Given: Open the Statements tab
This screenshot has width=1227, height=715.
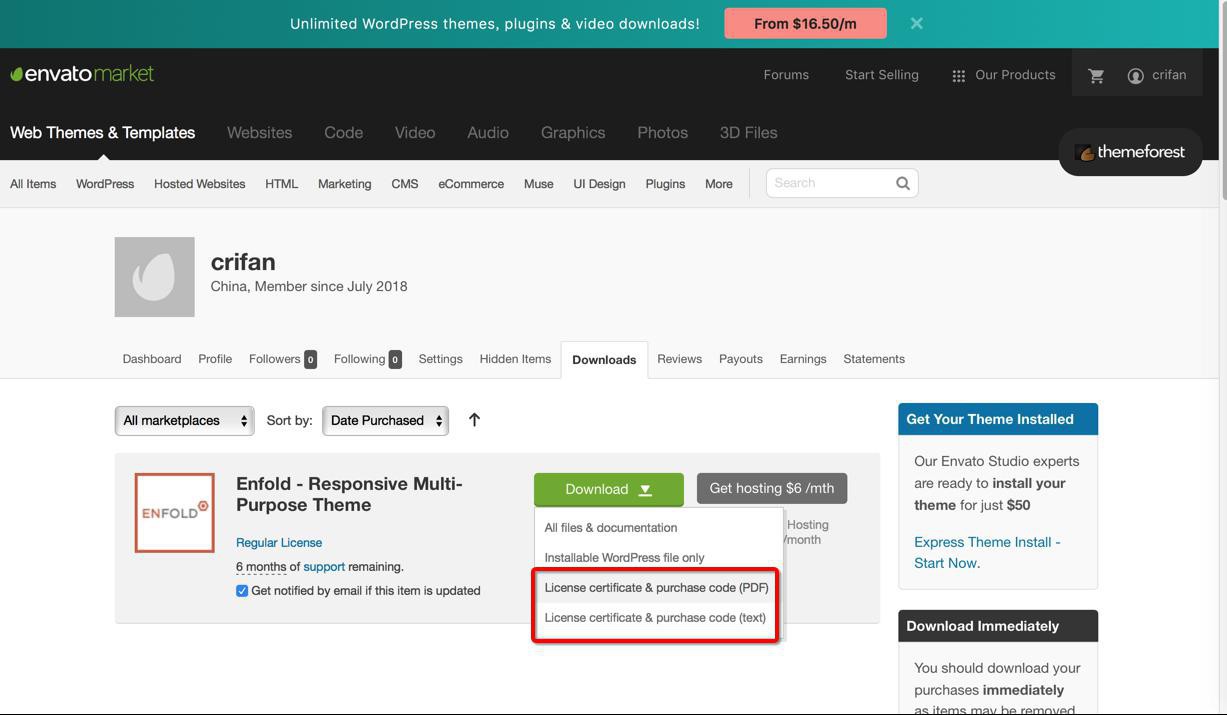Looking at the screenshot, I should pos(874,359).
